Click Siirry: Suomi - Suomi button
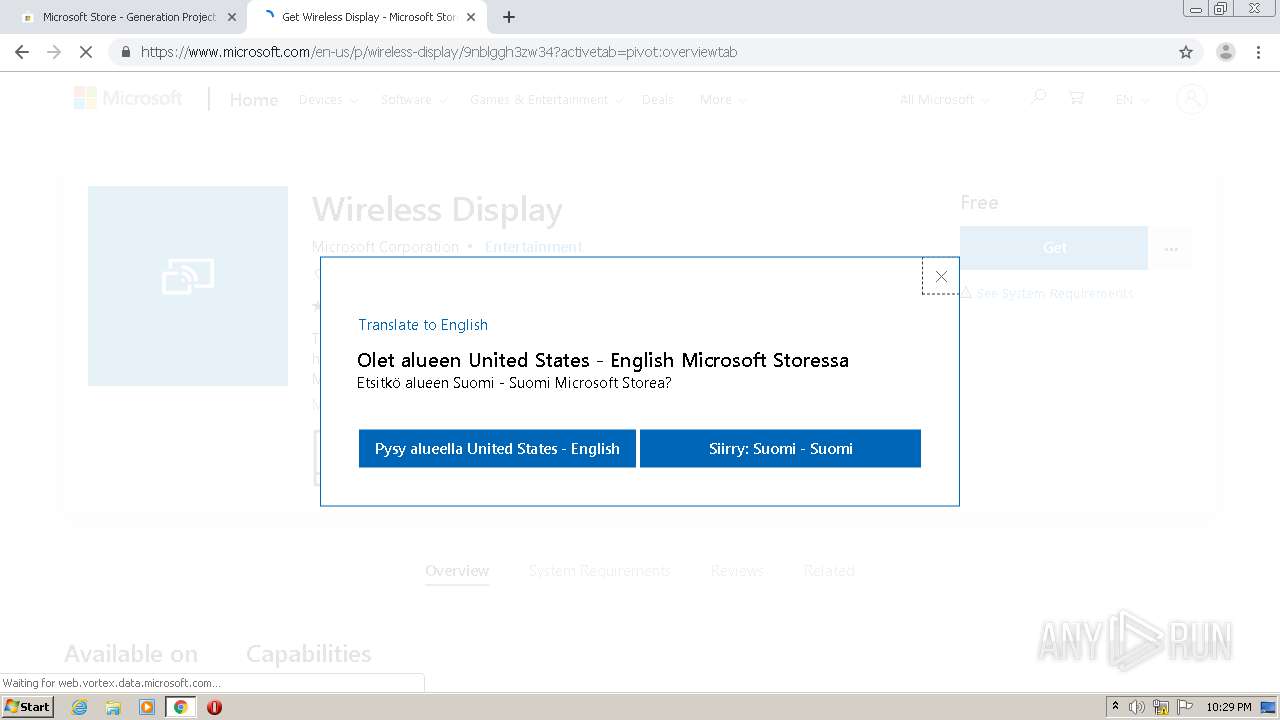The width and height of the screenshot is (1280, 720). click(x=780, y=449)
